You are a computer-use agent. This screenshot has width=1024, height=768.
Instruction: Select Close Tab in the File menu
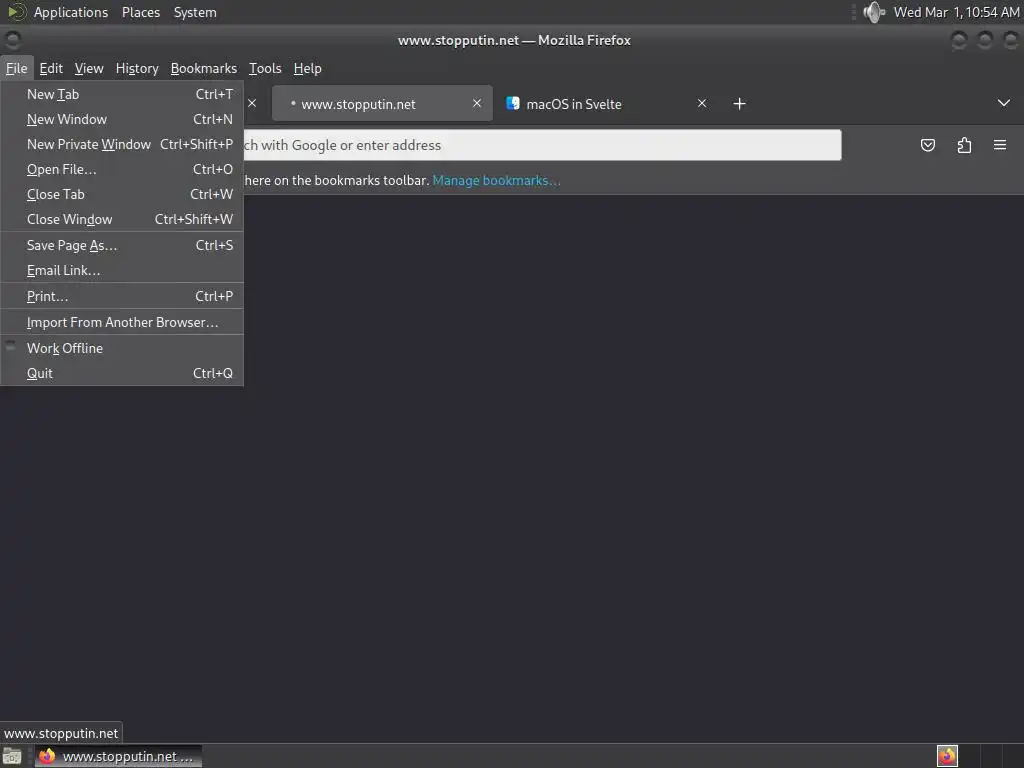tap(122, 195)
